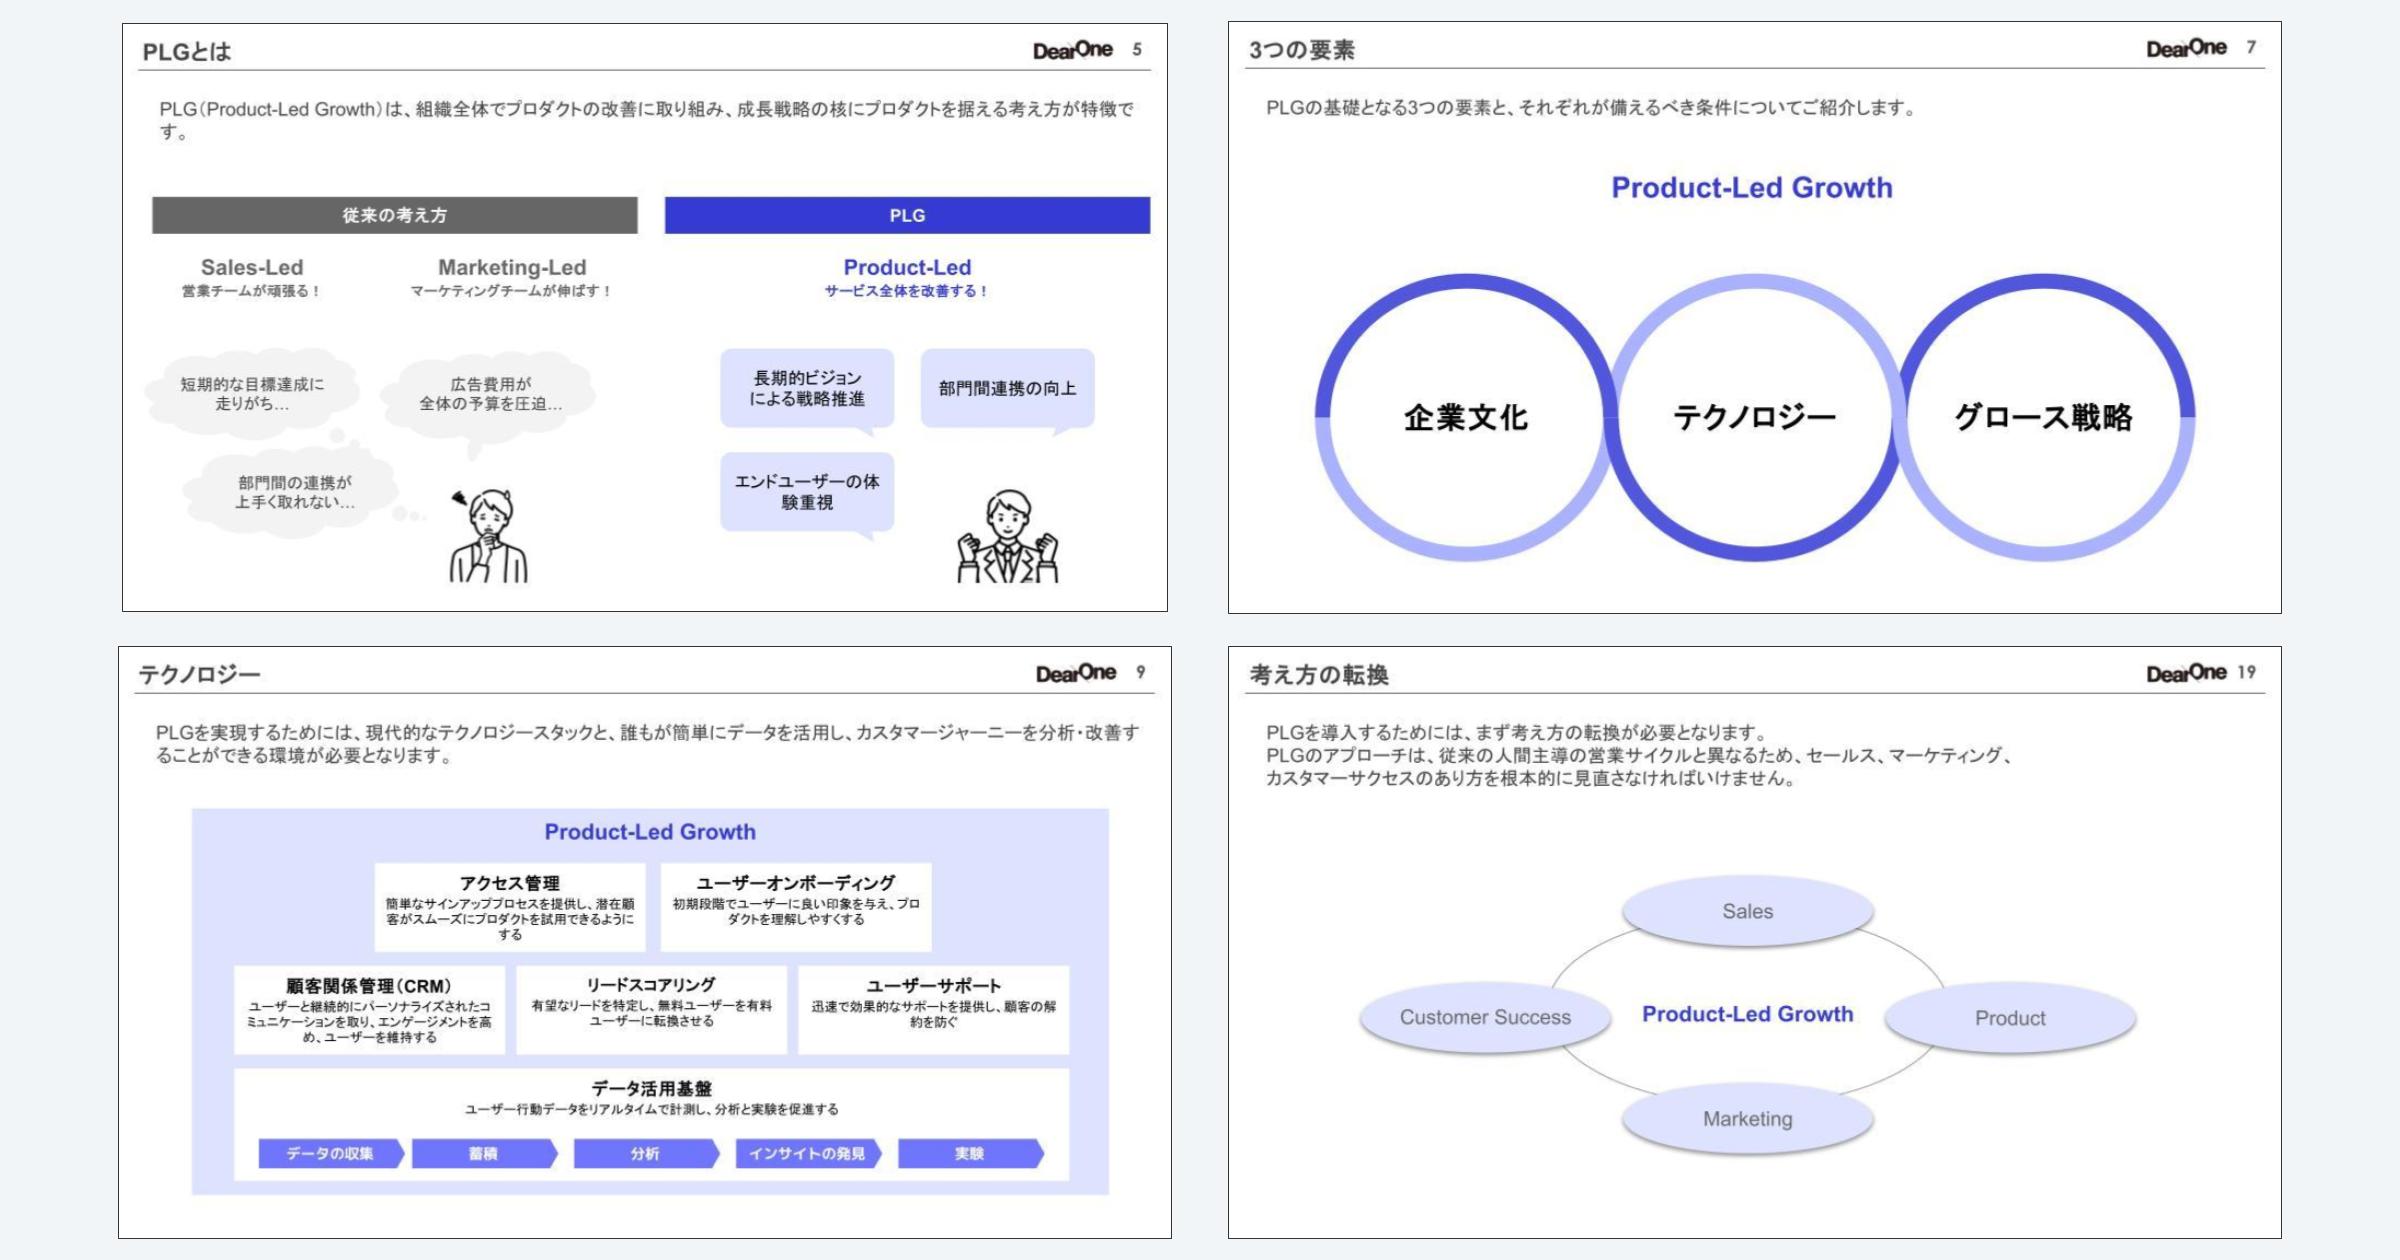Select the 分析 step in the data flow bar
The height and width of the screenshot is (1260, 2400).
coord(644,1153)
